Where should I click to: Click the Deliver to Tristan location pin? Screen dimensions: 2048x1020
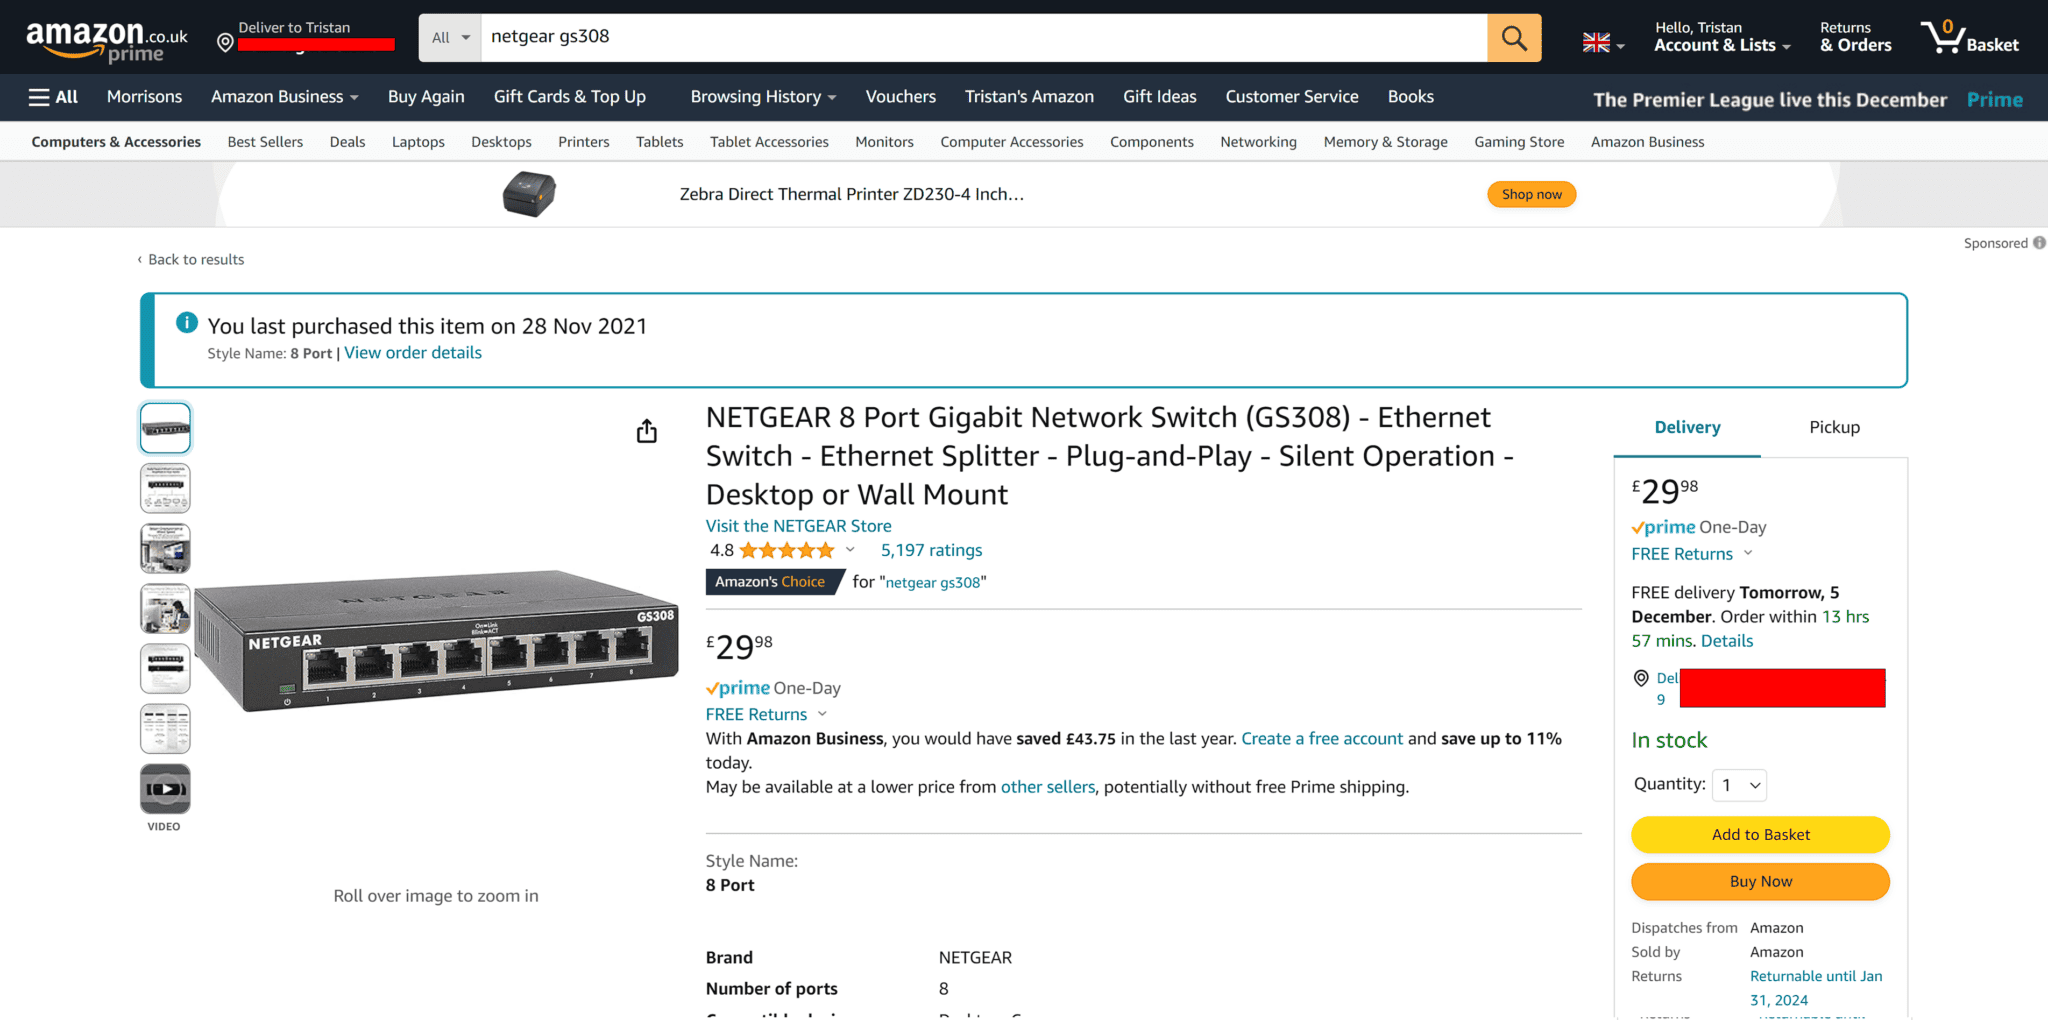click(x=225, y=42)
